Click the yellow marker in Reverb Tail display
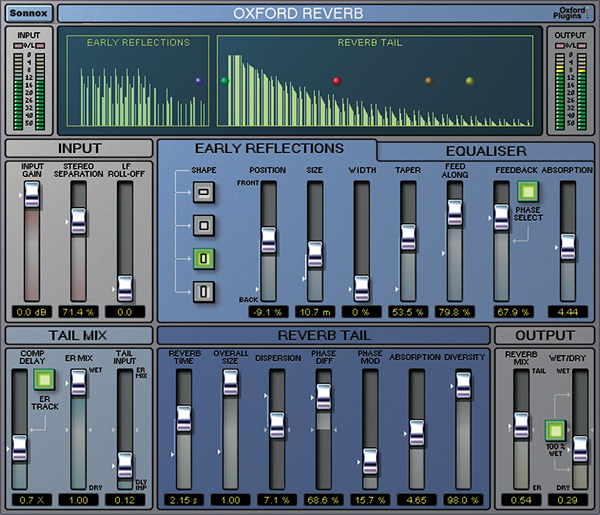This screenshot has width=600, height=515. pyautogui.click(x=470, y=80)
